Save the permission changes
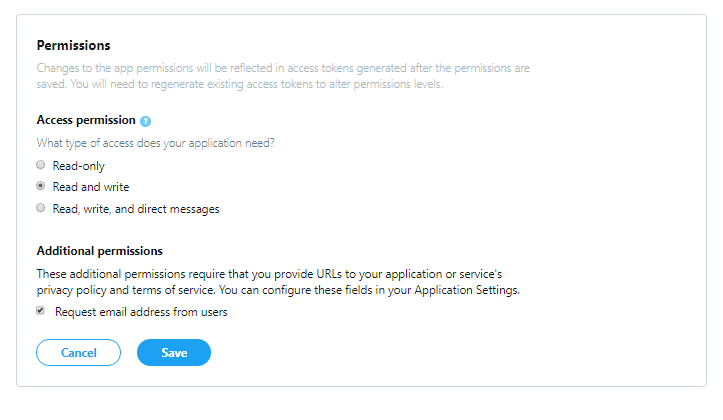The image size is (723, 420). point(174,353)
